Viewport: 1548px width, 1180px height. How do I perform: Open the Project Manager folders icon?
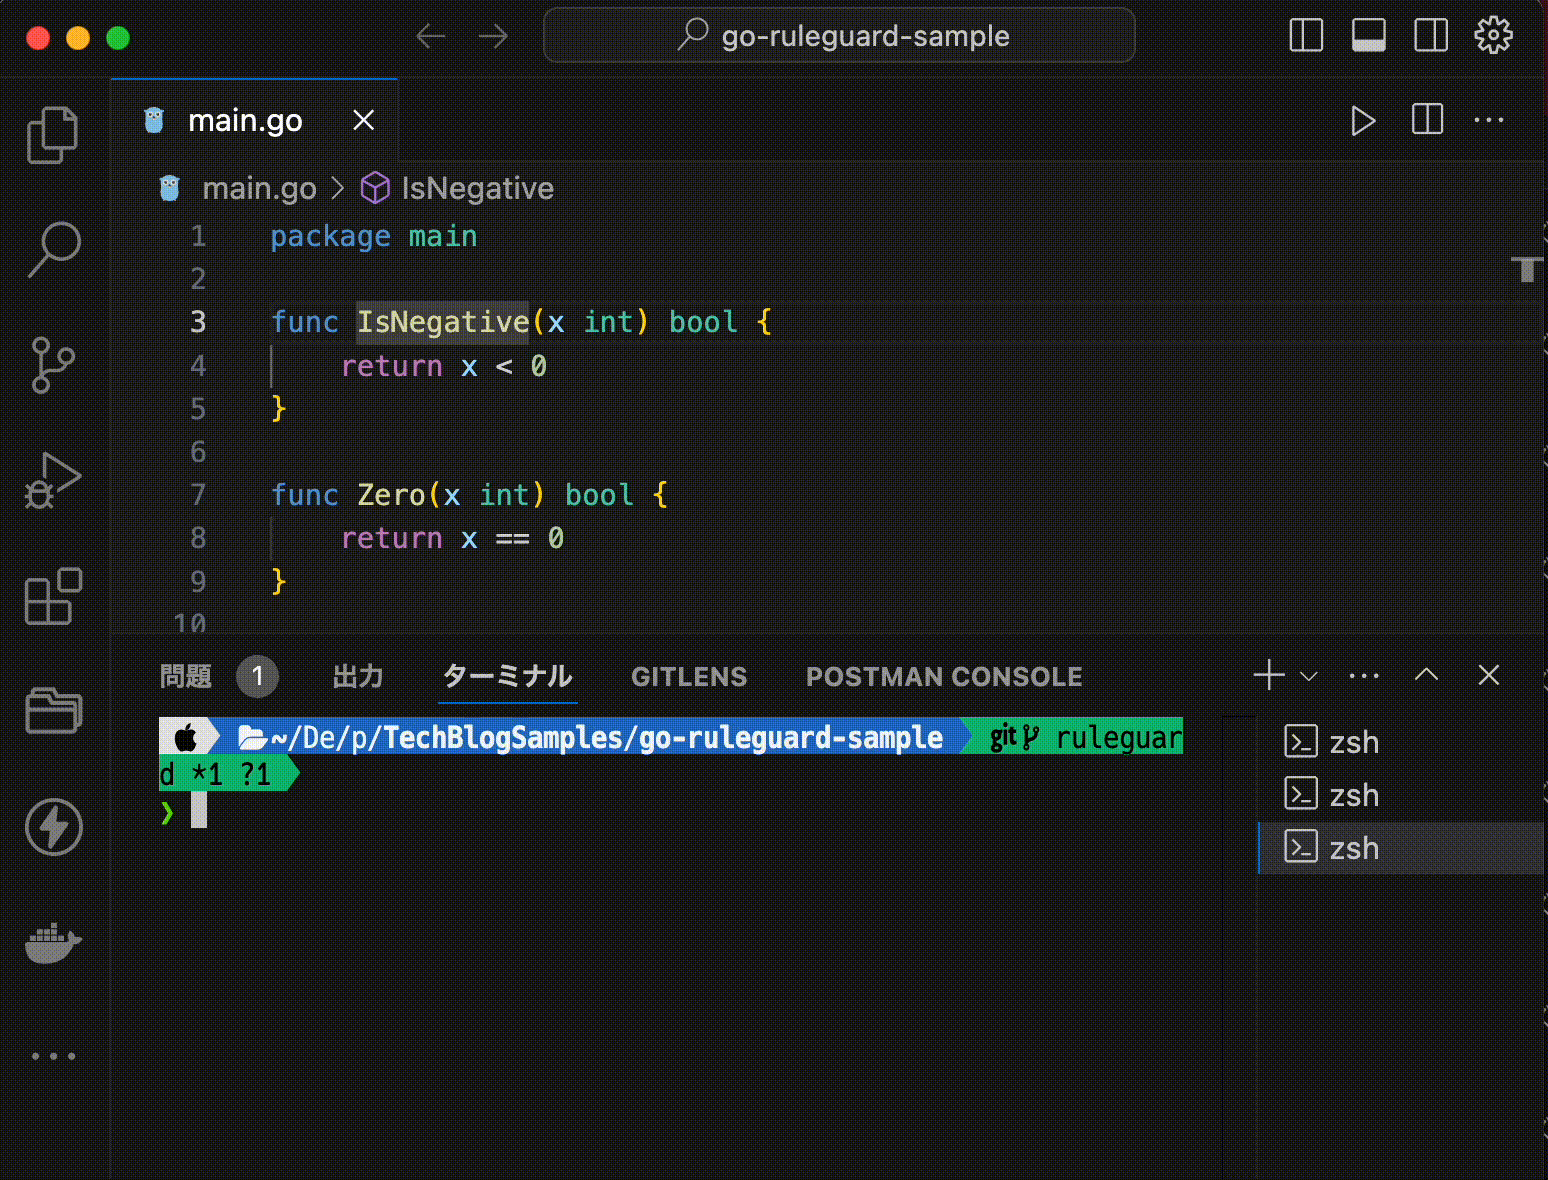point(53,711)
